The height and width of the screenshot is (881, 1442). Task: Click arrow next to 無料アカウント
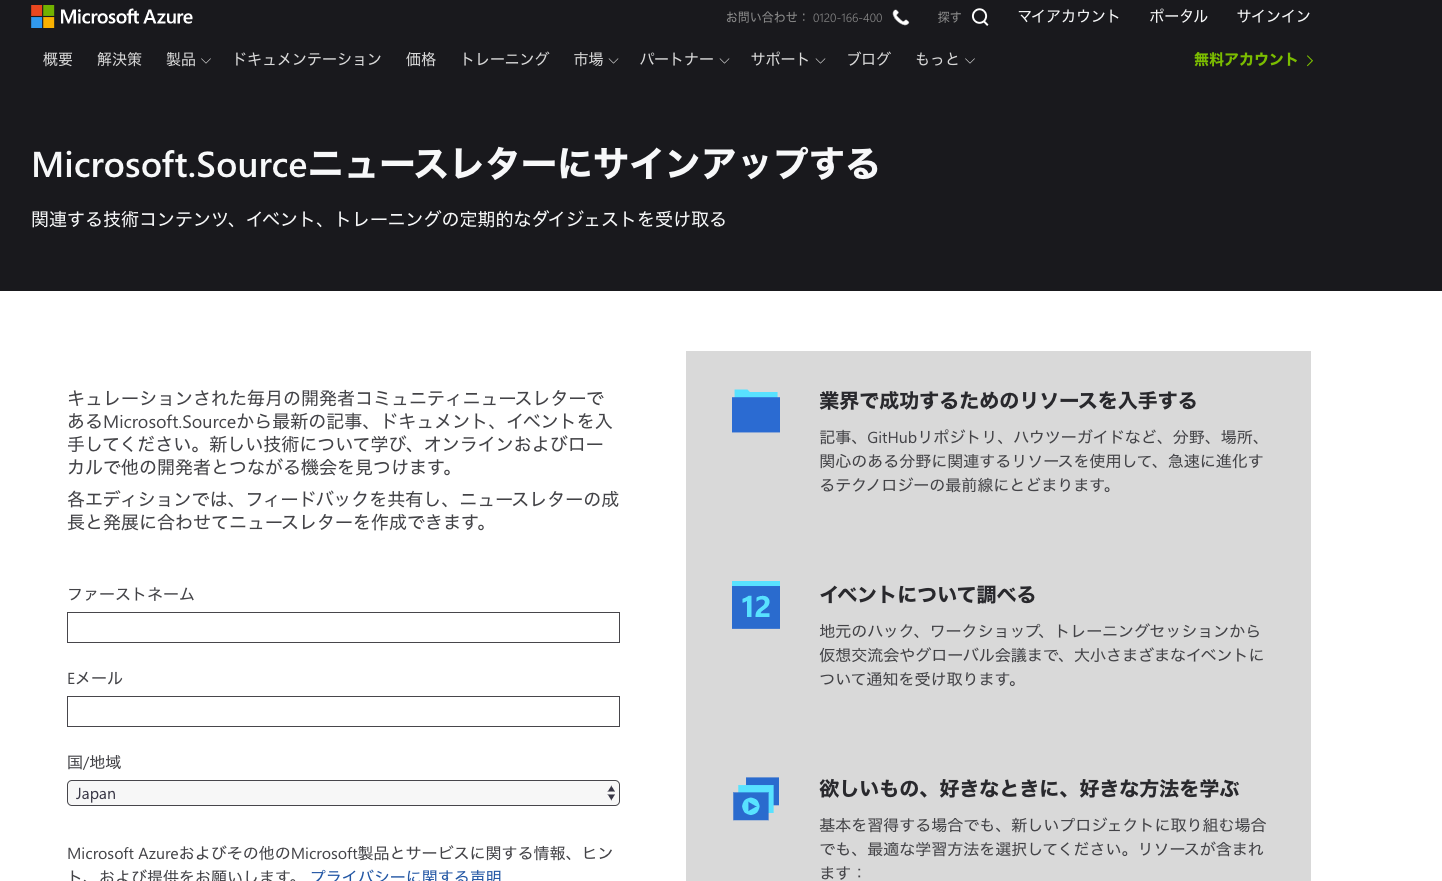[1310, 61]
